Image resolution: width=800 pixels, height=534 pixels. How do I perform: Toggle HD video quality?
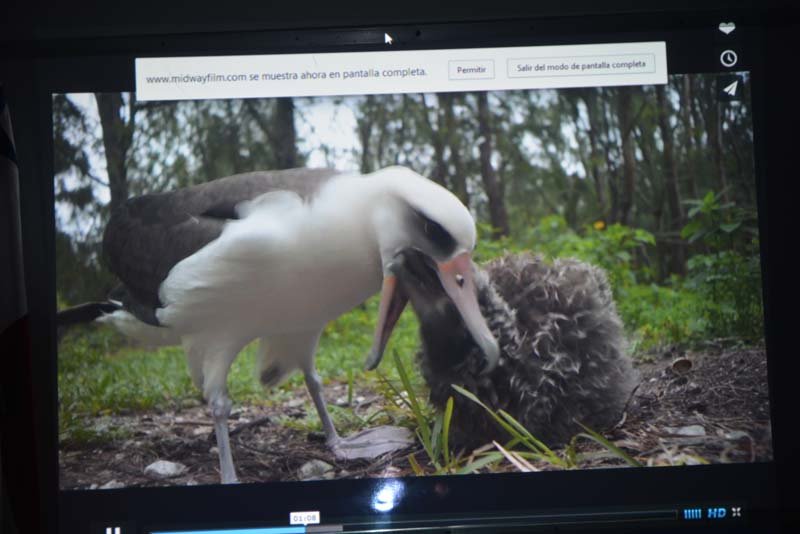(x=717, y=513)
